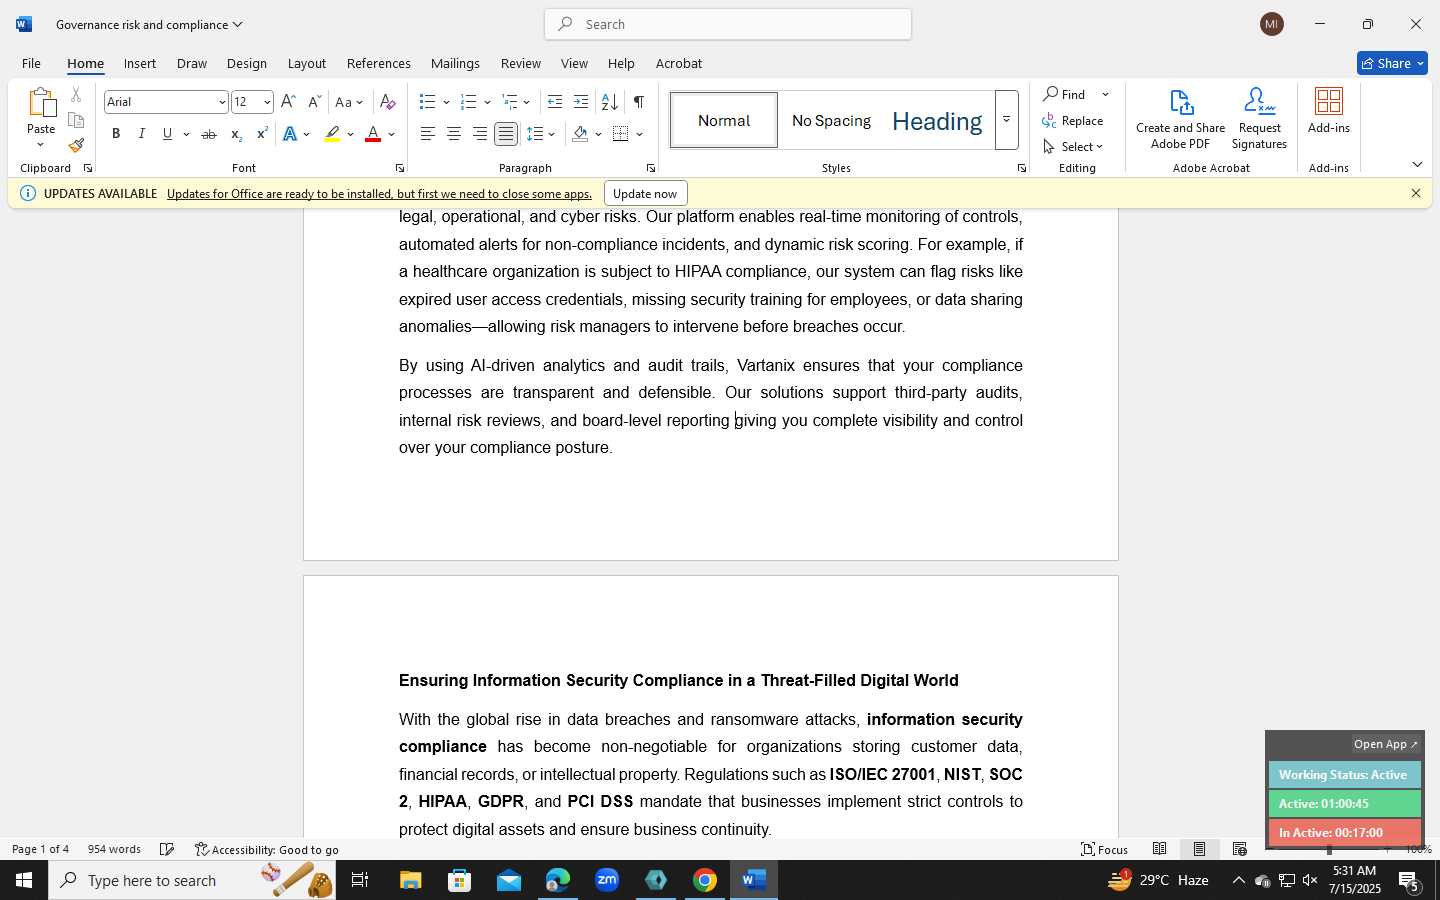Decrease paragraph indent
The height and width of the screenshot is (900, 1440).
coord(555,102)
